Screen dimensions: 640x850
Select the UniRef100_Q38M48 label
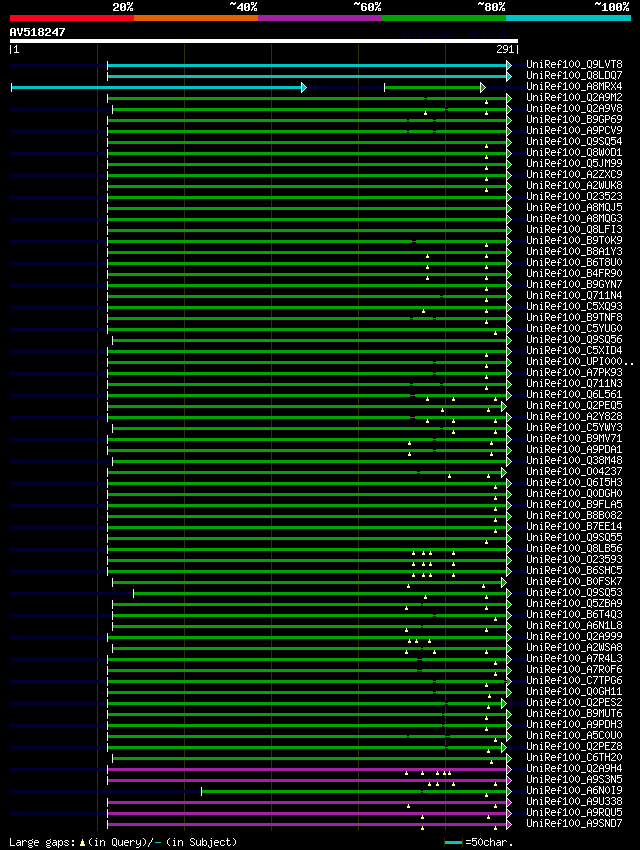tap(574, 461)
